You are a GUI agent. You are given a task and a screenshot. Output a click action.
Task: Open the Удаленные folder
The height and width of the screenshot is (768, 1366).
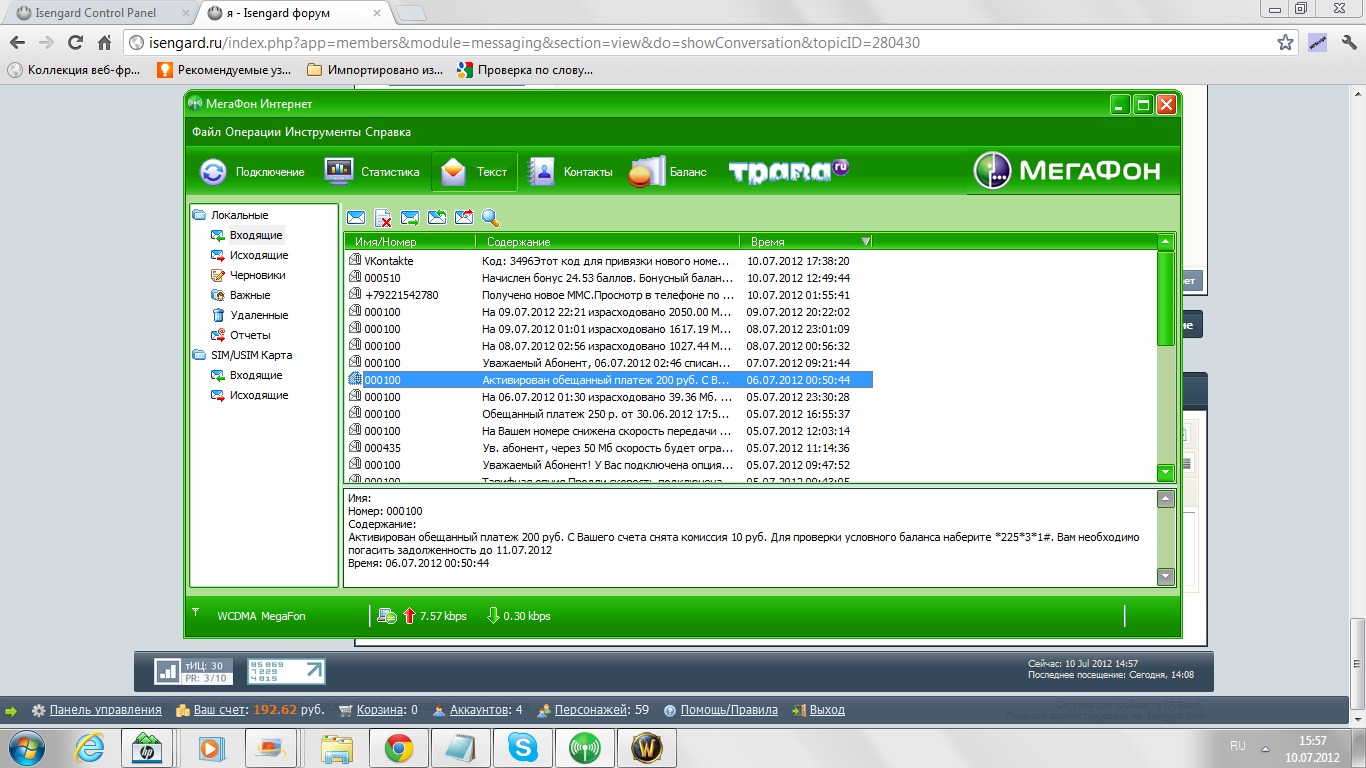click(x=259, y=315)
